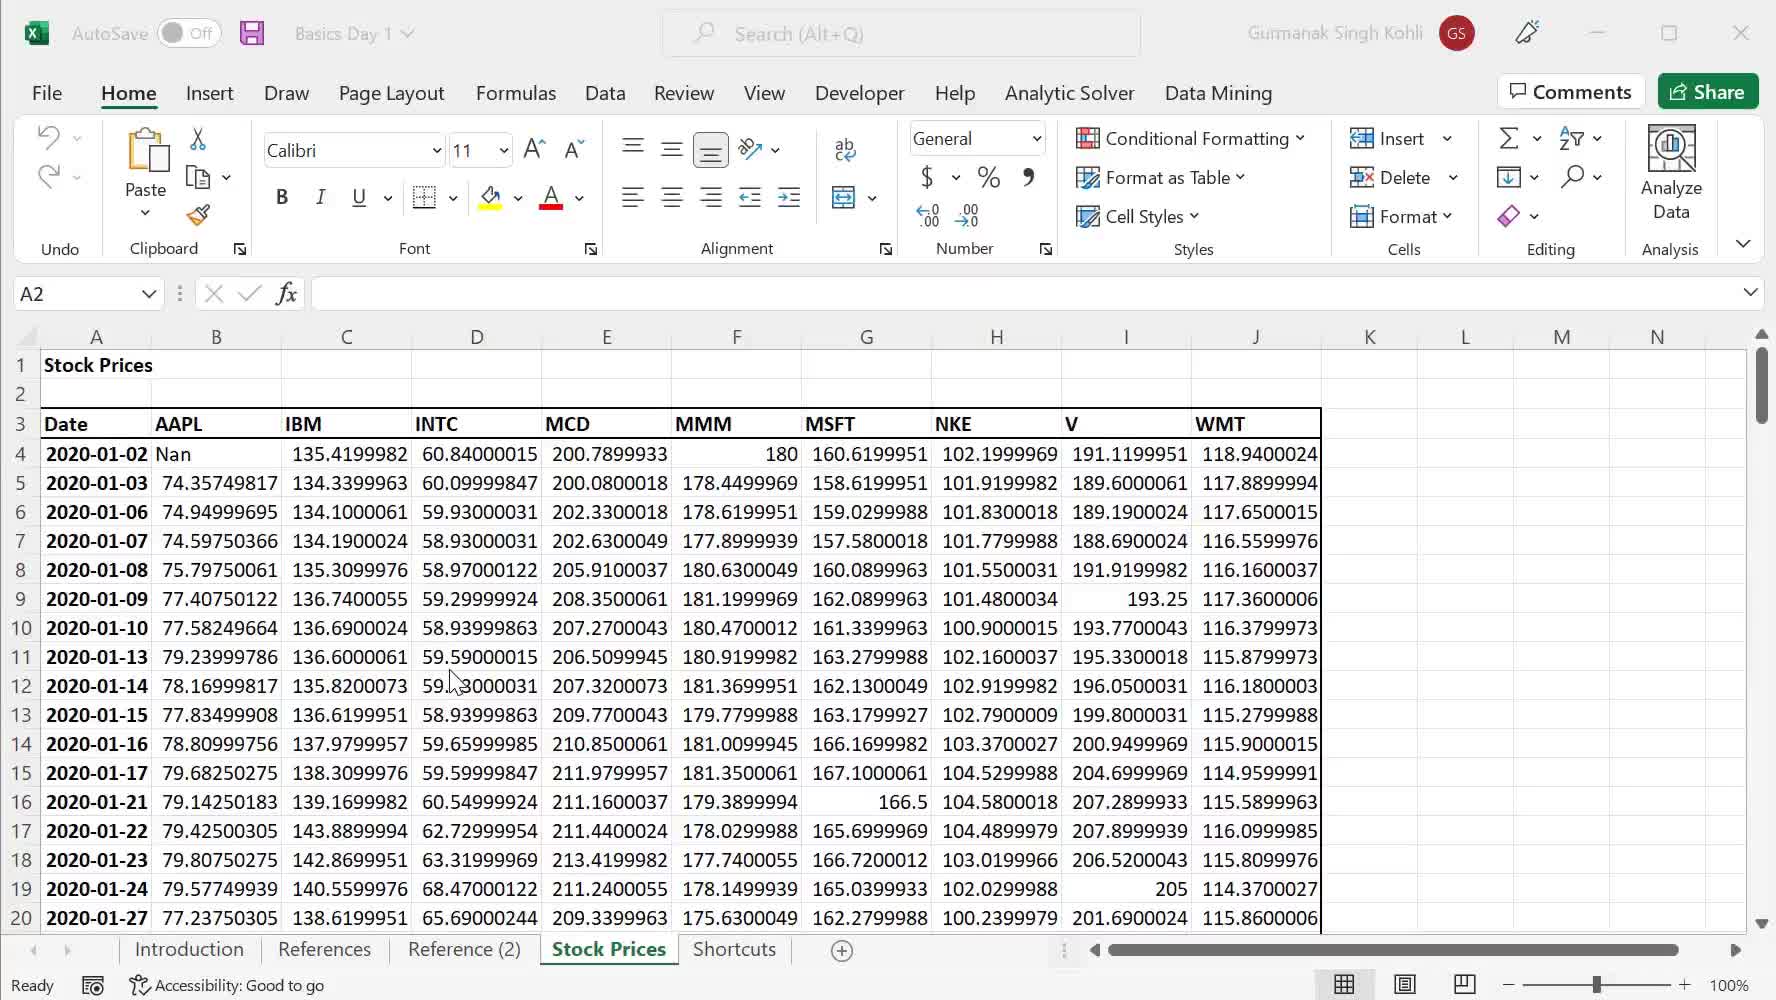Click AutoSum sigma icon
The height and width of the screenshot is (1000, 1776).
click(x=1509, y=138)
